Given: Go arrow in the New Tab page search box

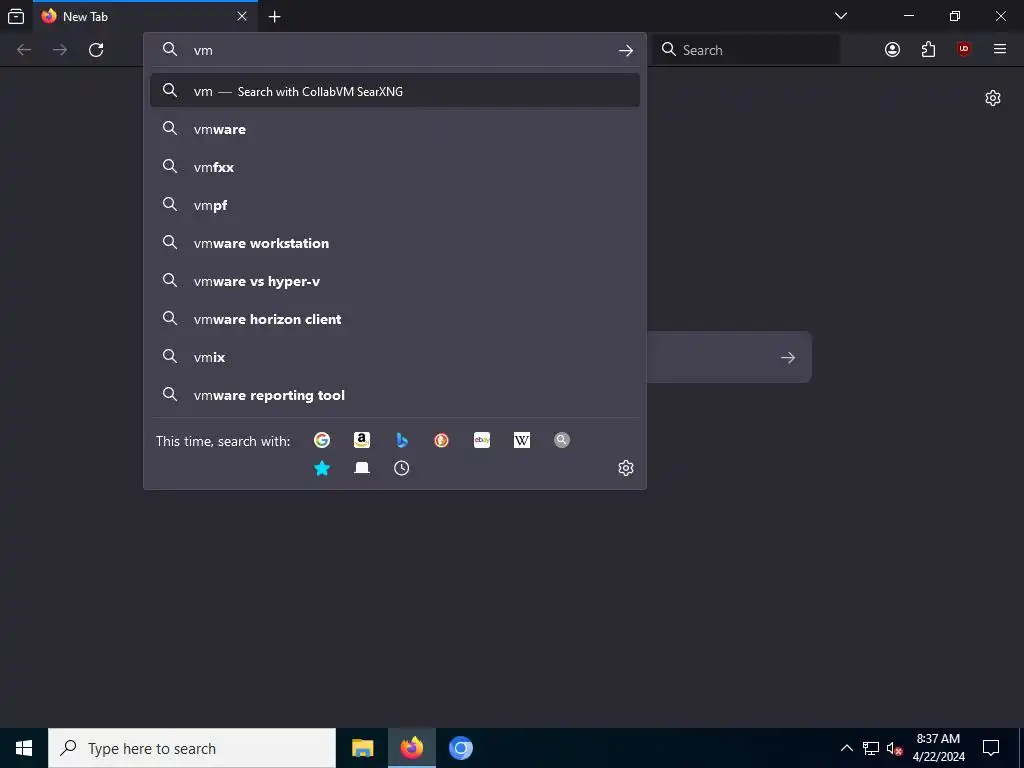Looking at the screenshot, I should point(788,357).
